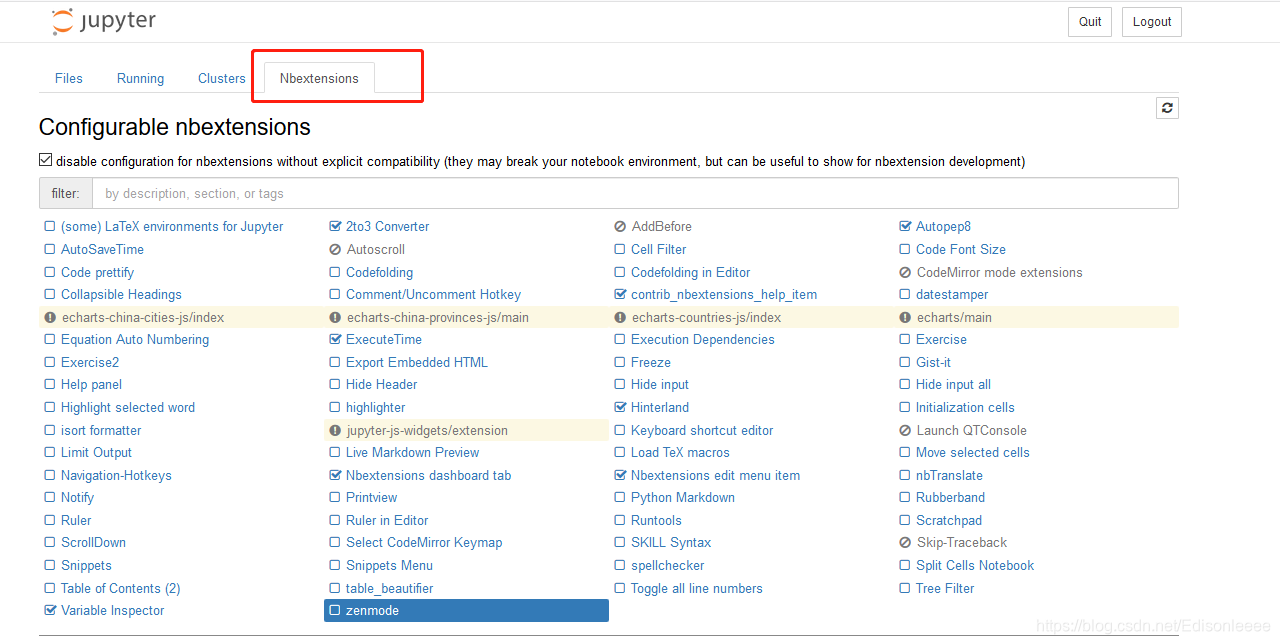Open the Comment/Uncomment Hotkey extension
Screen dimensions: 1280x644
[x=433, y=295]
